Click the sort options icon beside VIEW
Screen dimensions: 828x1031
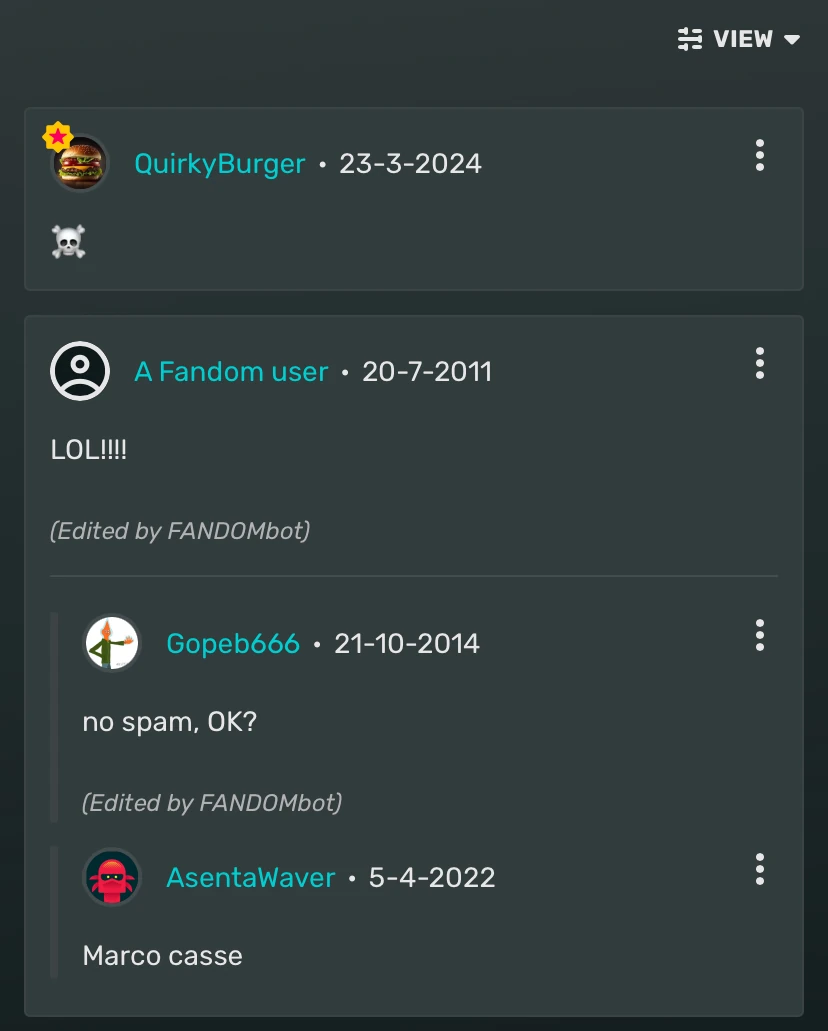click(x=690, y=39)
